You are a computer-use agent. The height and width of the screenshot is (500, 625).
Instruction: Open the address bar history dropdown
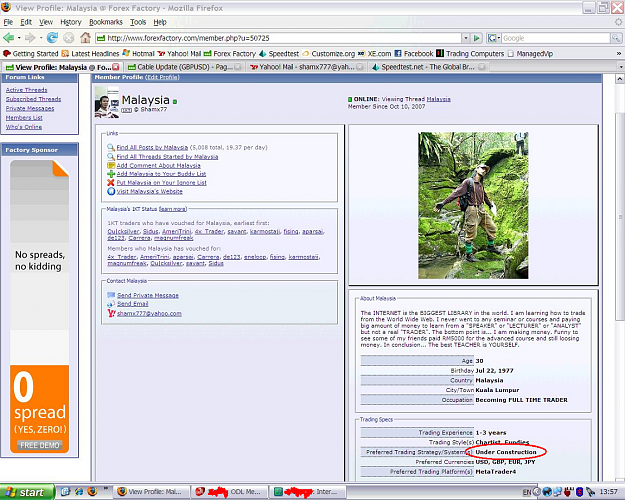pos(466,38)
